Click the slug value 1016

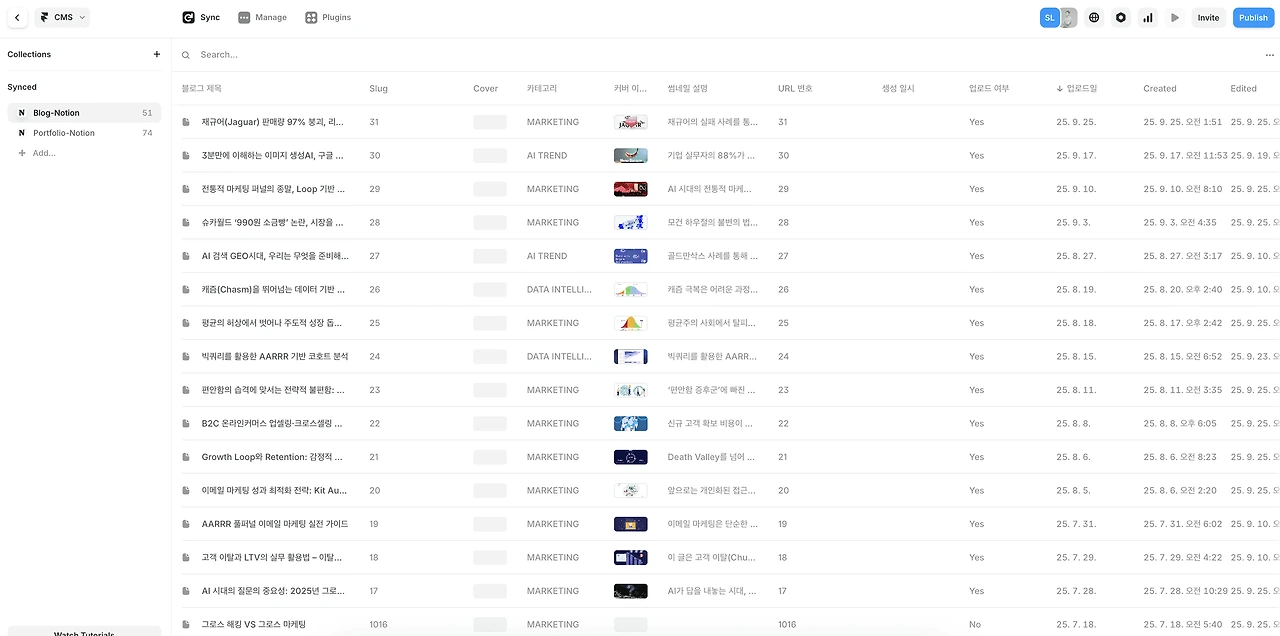coord(378,625)
